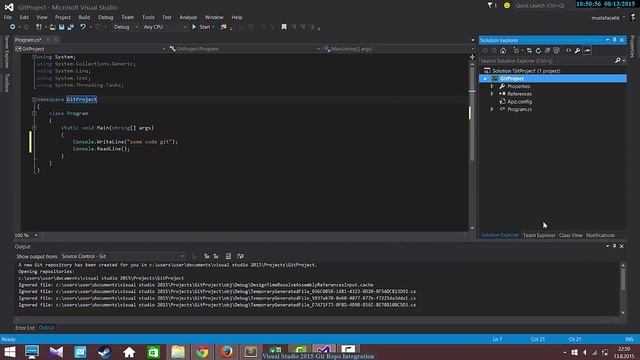Click the Refresh icon in Solution Explorer
The image size is (640, 360).
tap(538, 51)
